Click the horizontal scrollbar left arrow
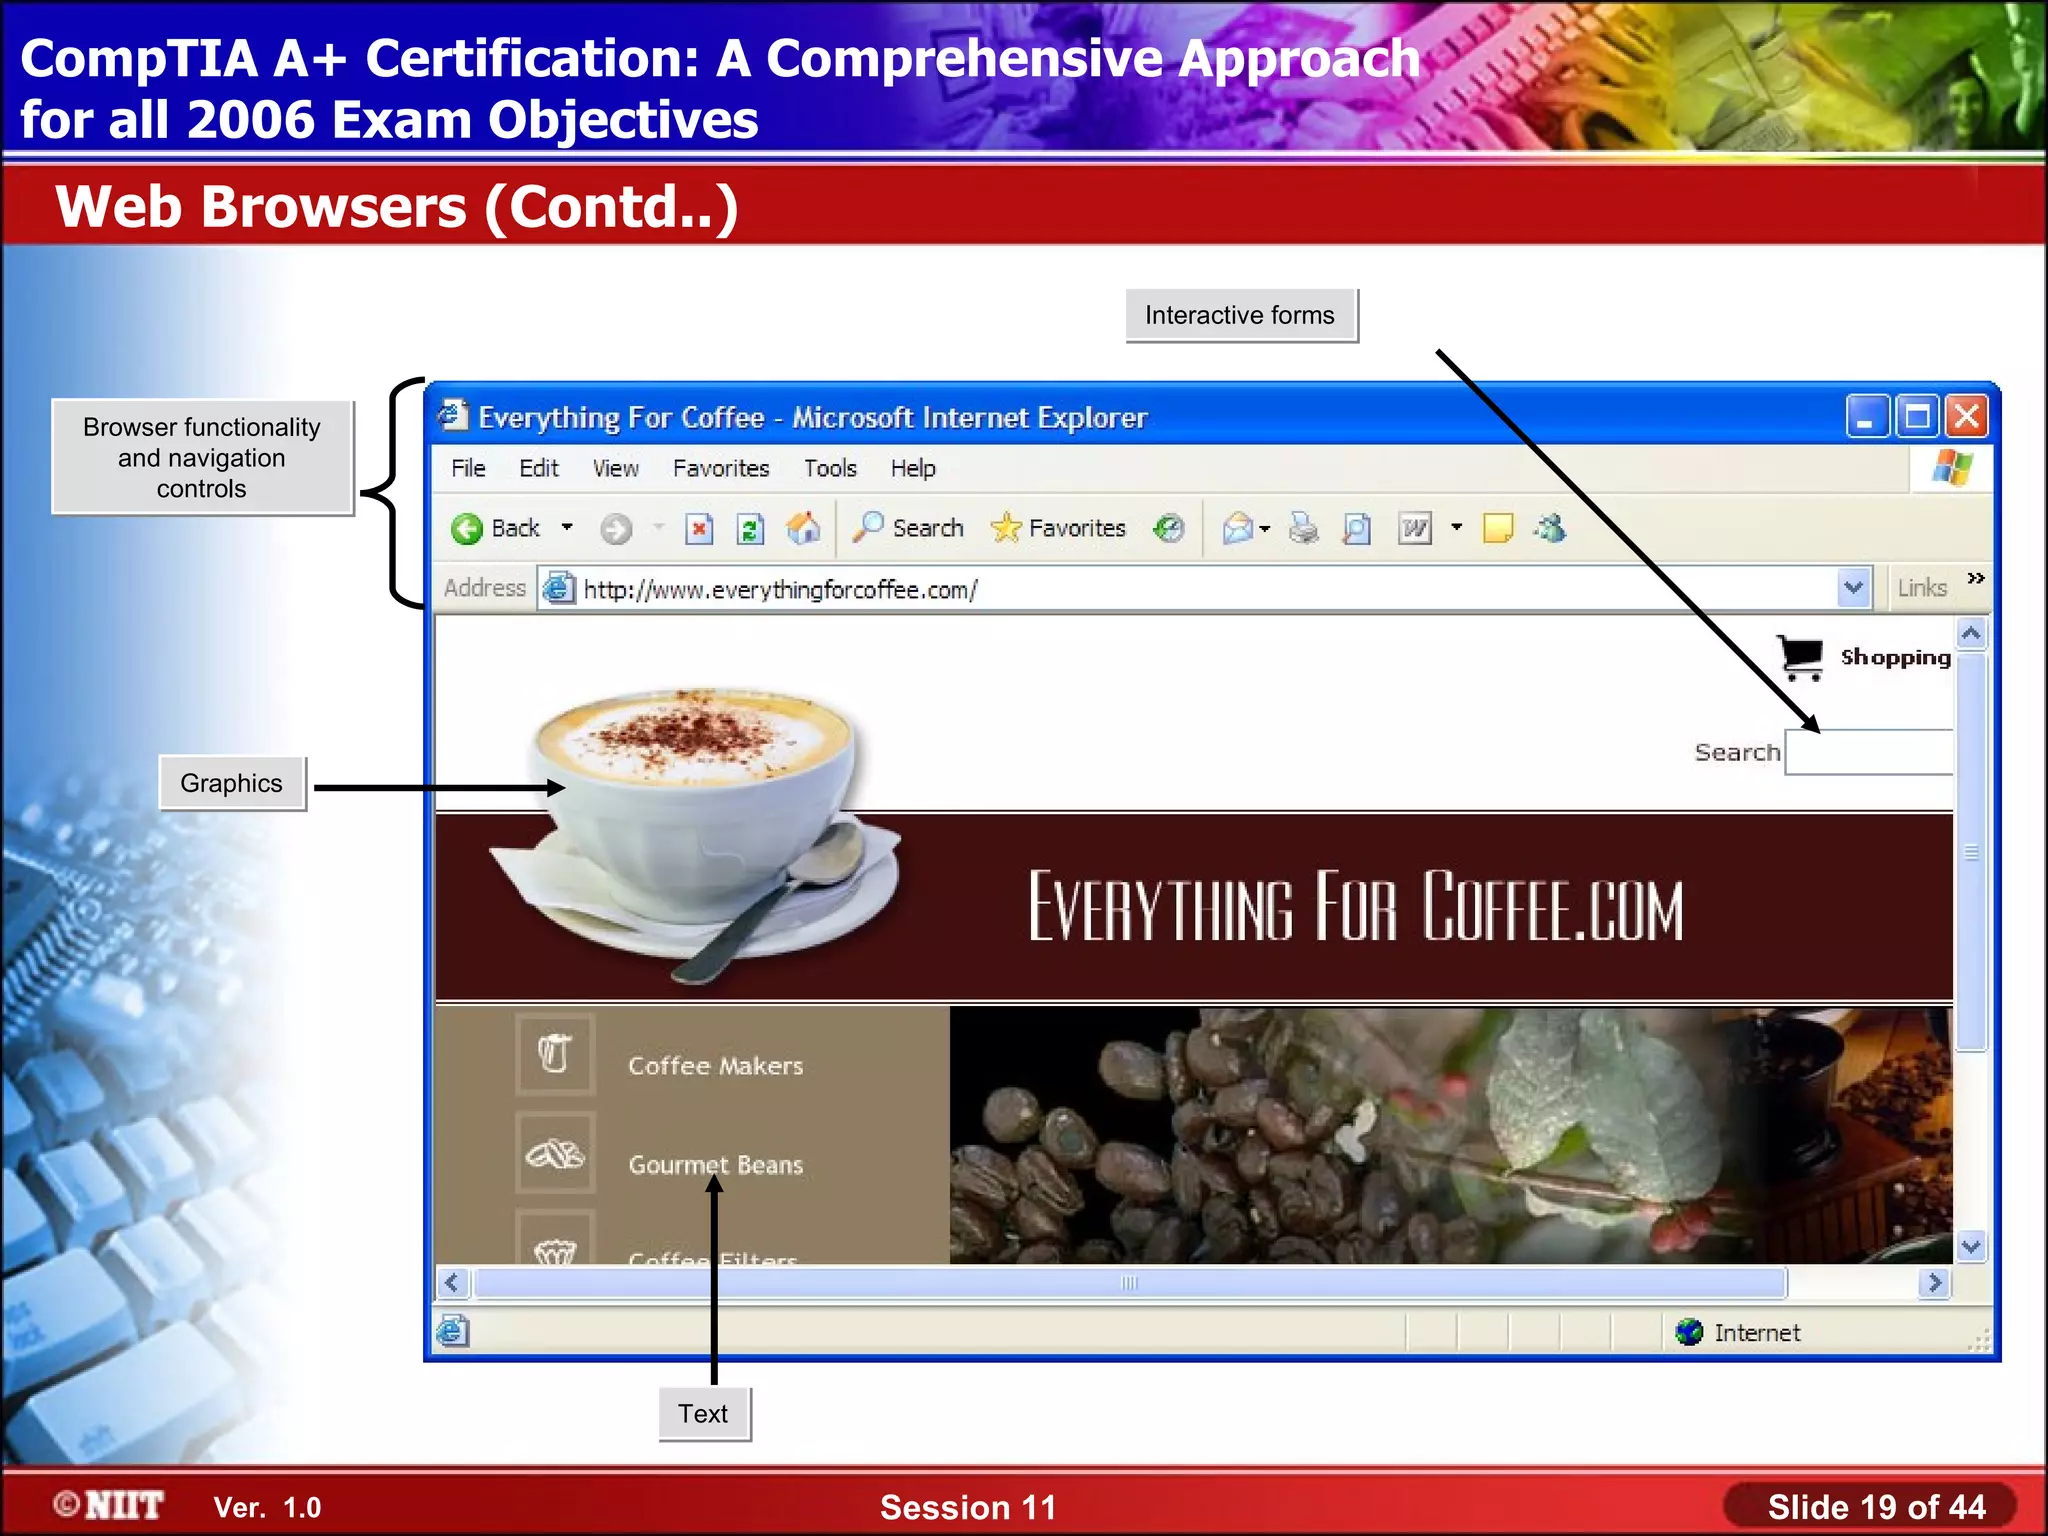The height and width of the screenshot is (1536, 2048). click(x=452, y=1283)
